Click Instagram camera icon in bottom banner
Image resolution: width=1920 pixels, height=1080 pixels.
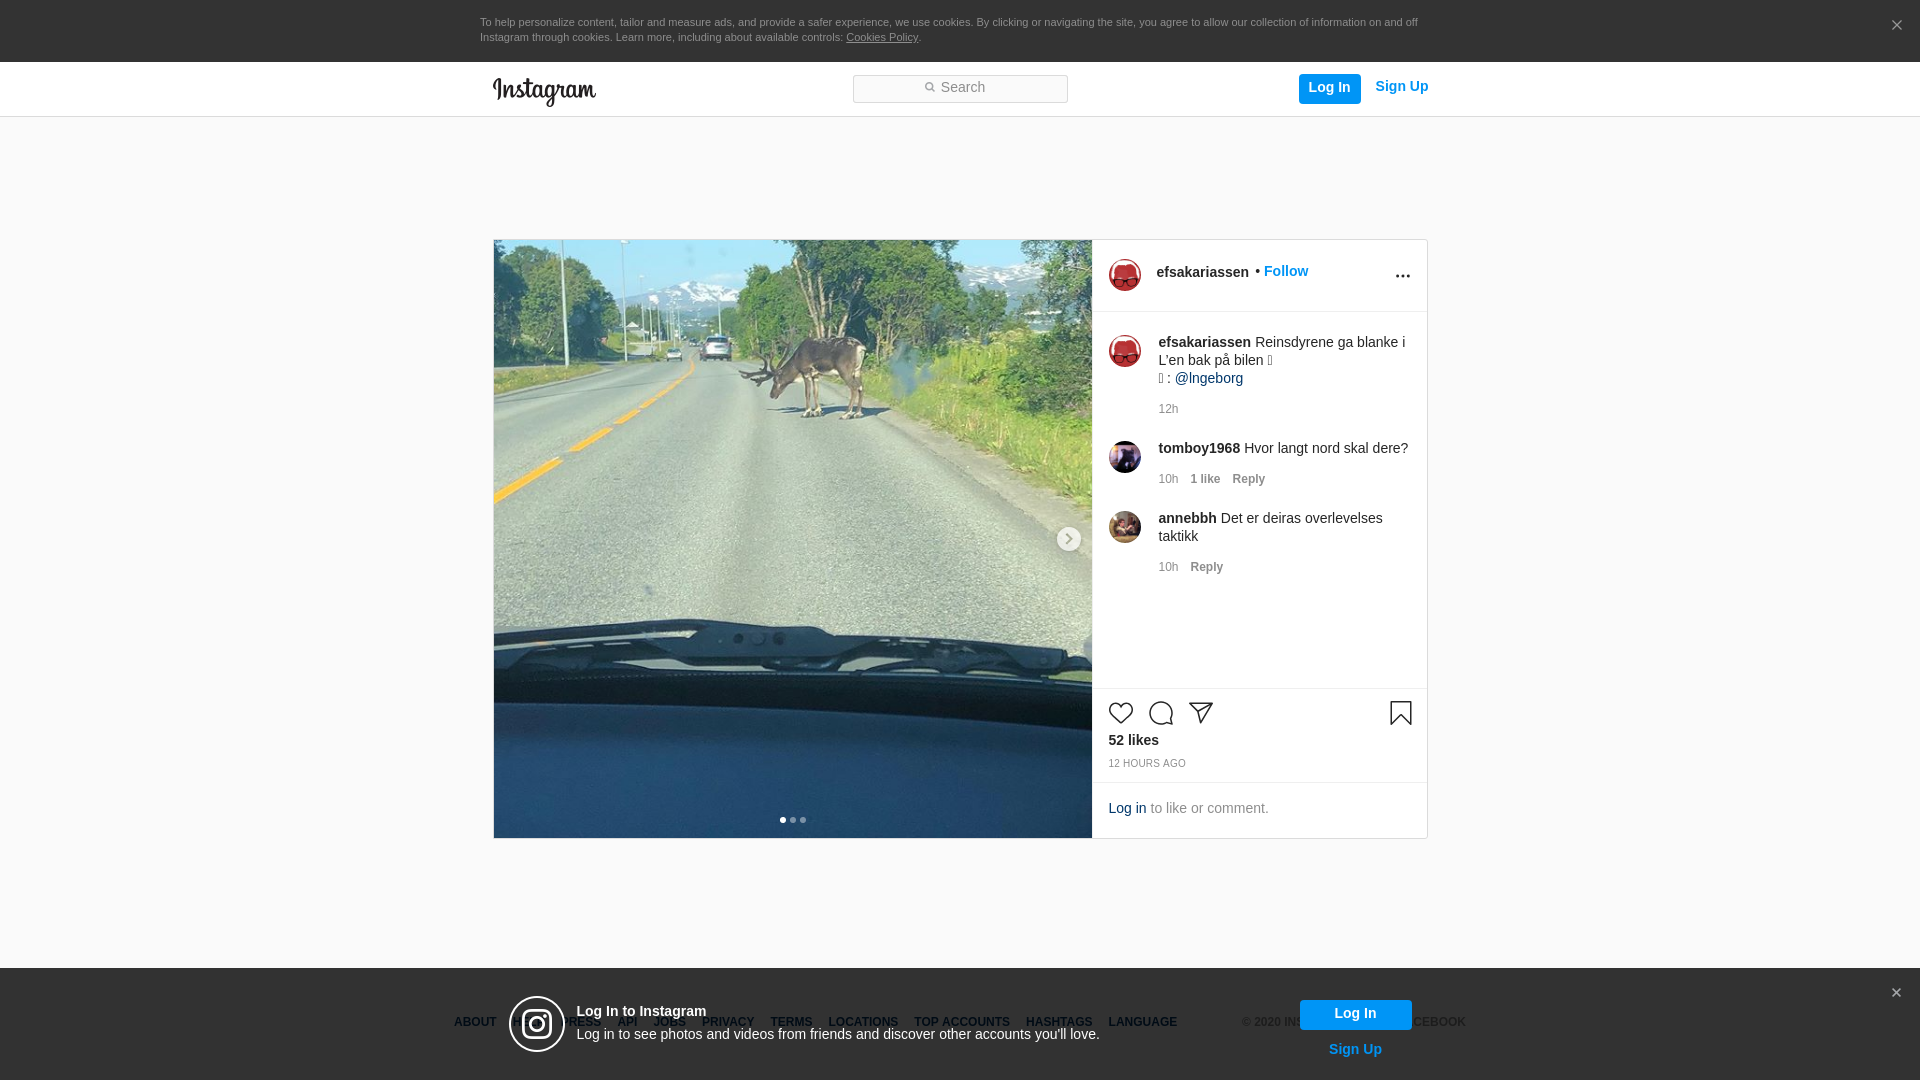537,1024
